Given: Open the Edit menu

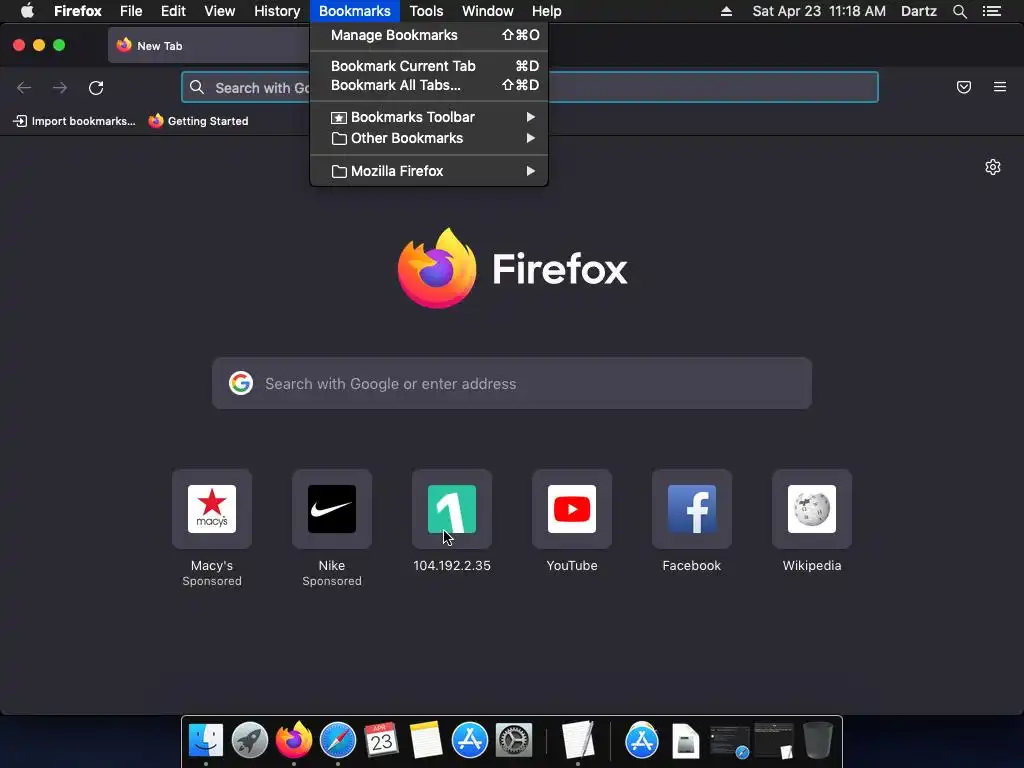Looking at the screenshot, I should click(x=173, y=11).
